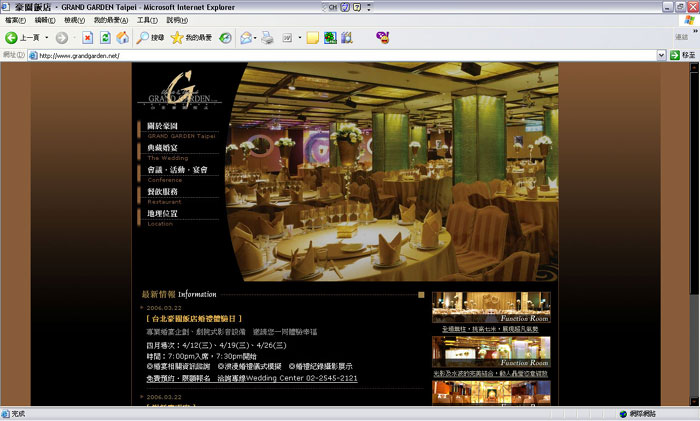Open 典藏婚宴 The Wedding page
This screenshot has width=700, height=421.
coord(162,148)
